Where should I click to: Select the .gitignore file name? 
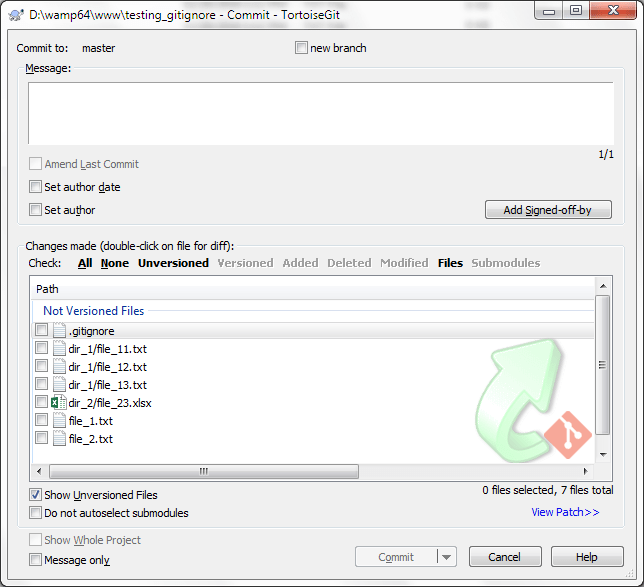pyautogui.click(x=92, y=331)
